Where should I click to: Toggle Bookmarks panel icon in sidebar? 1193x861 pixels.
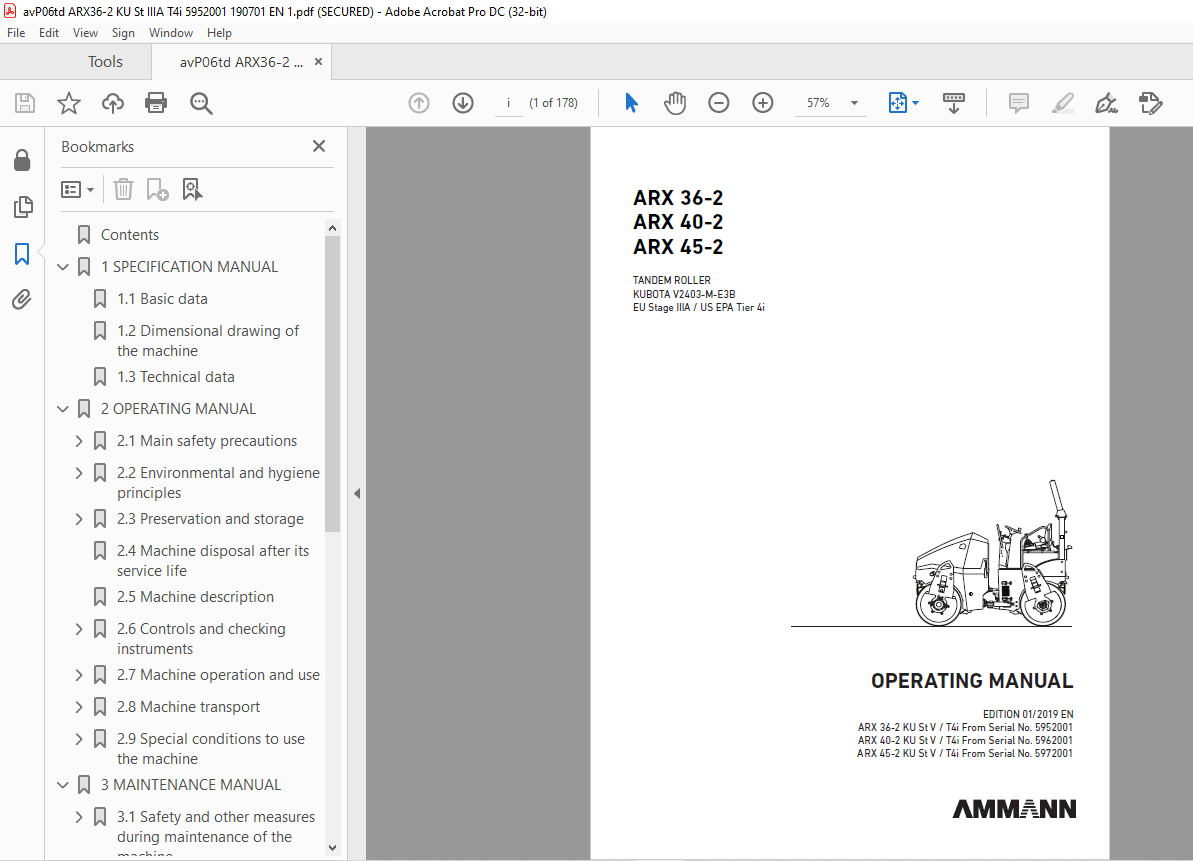click(22, 254)
